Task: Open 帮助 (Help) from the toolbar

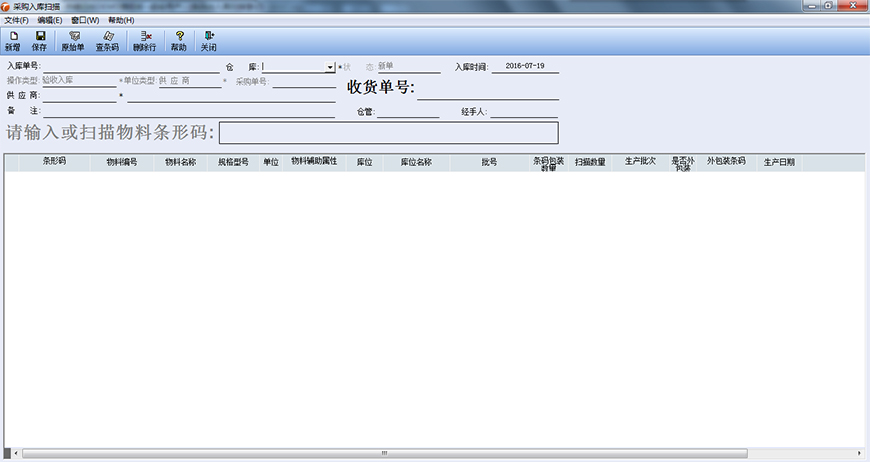Action: pyautogui.click(x=179, y=41)
